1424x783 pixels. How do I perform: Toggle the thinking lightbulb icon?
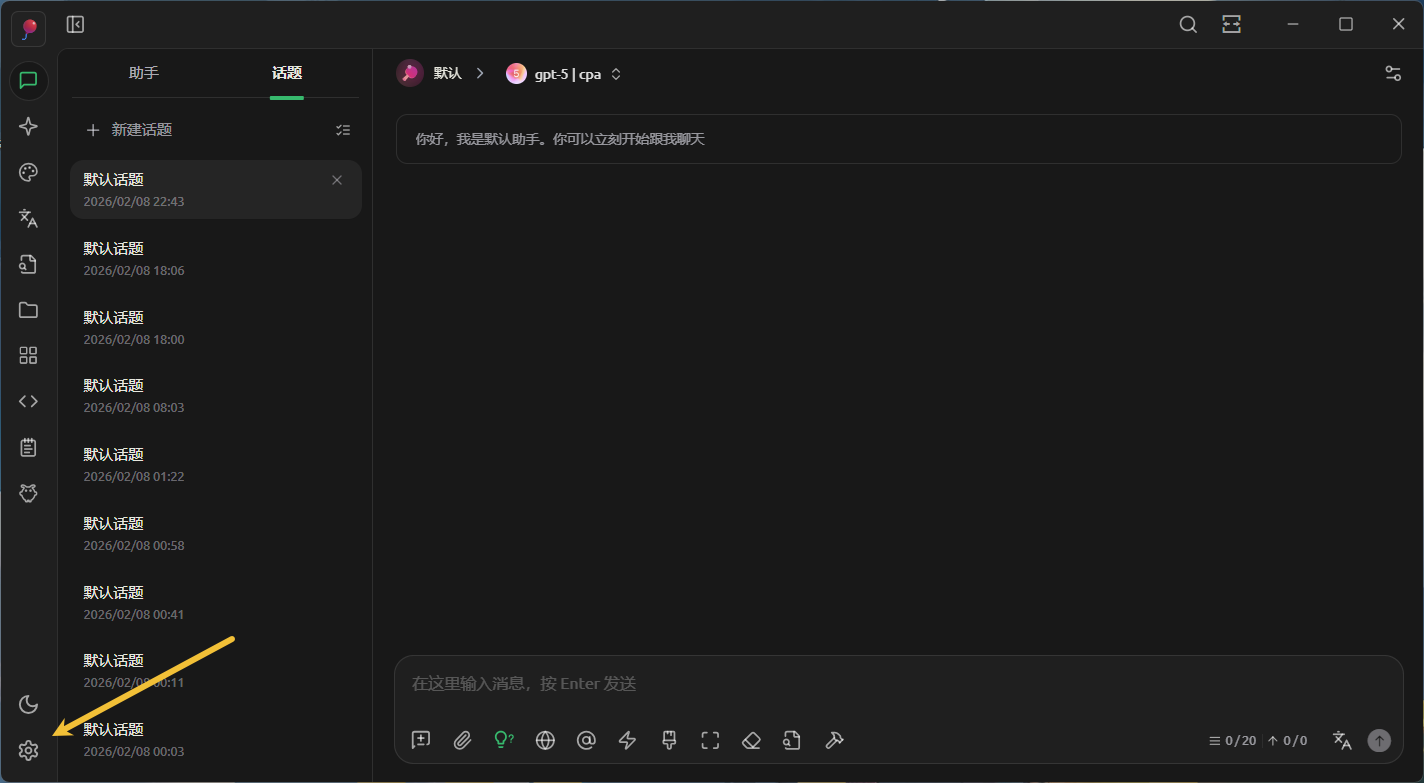(x=504, y=740)
